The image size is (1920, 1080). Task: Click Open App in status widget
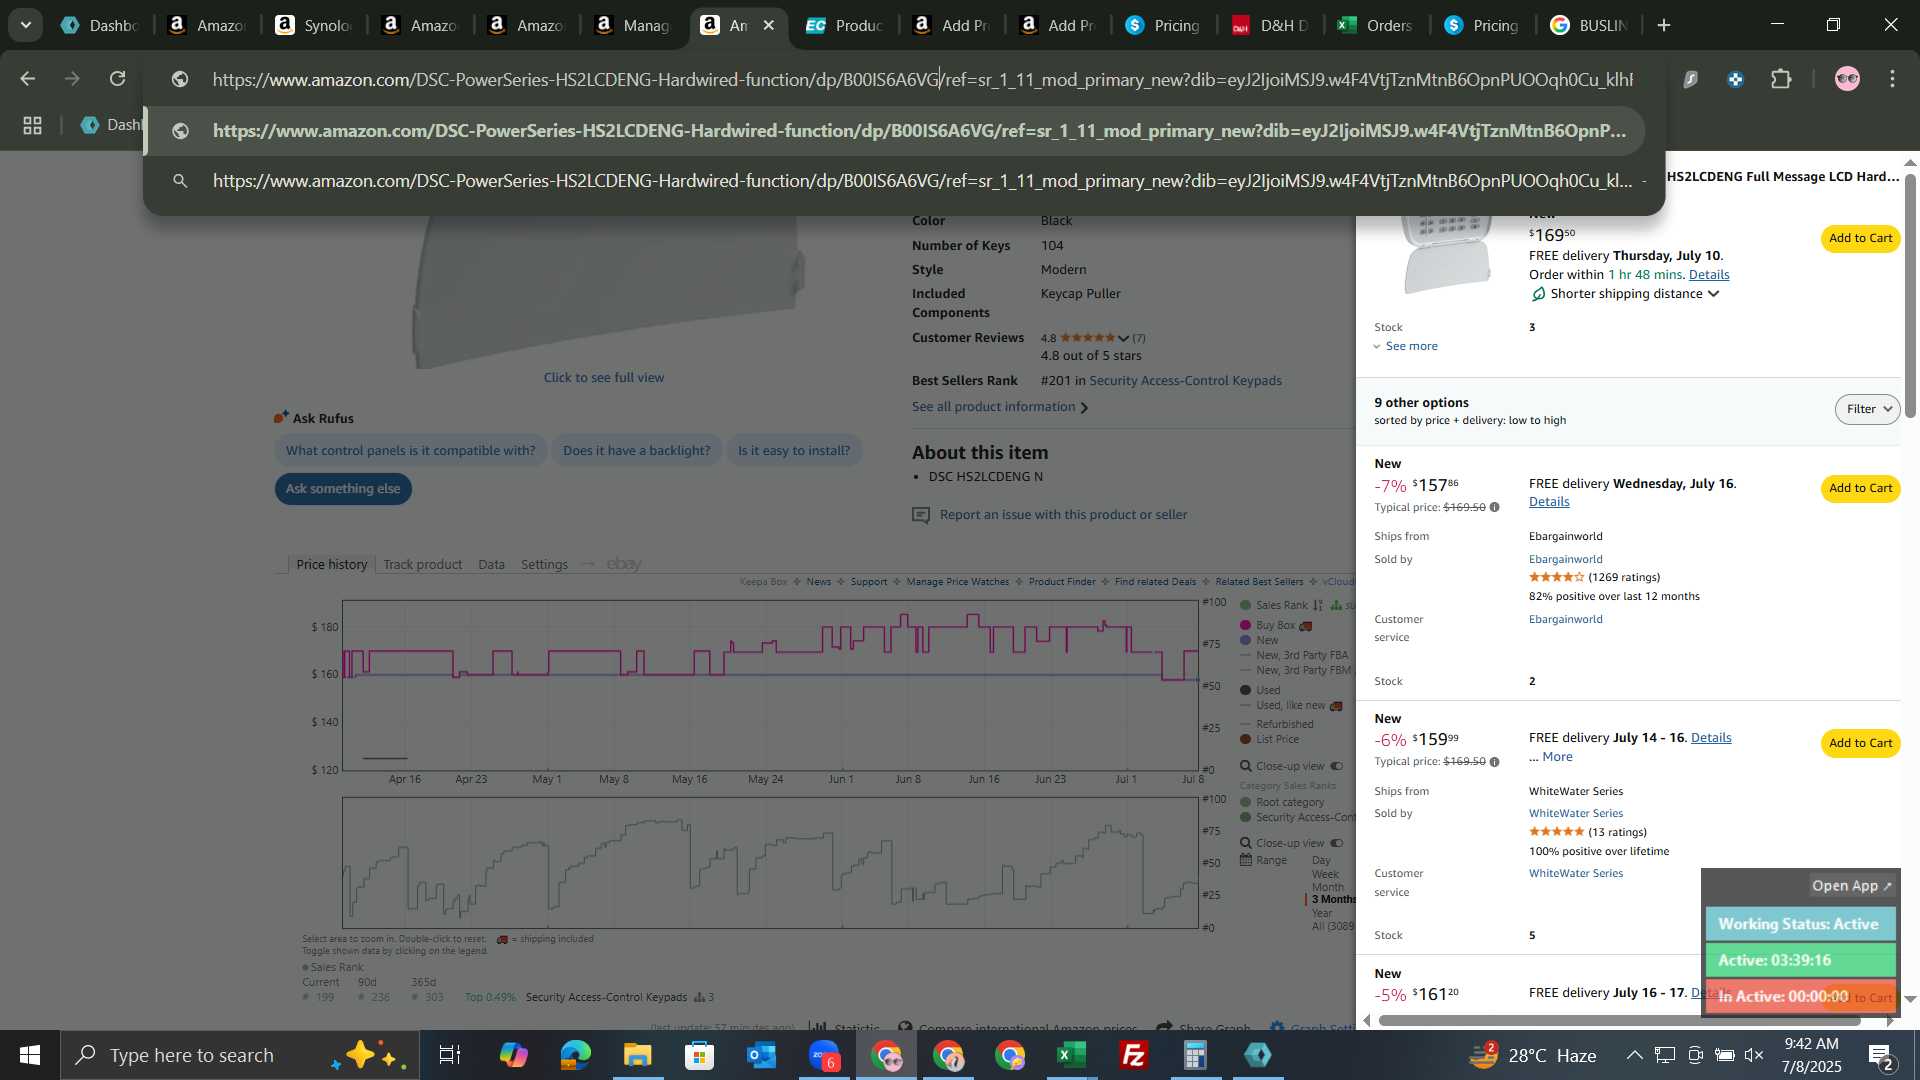(1852, 886)
